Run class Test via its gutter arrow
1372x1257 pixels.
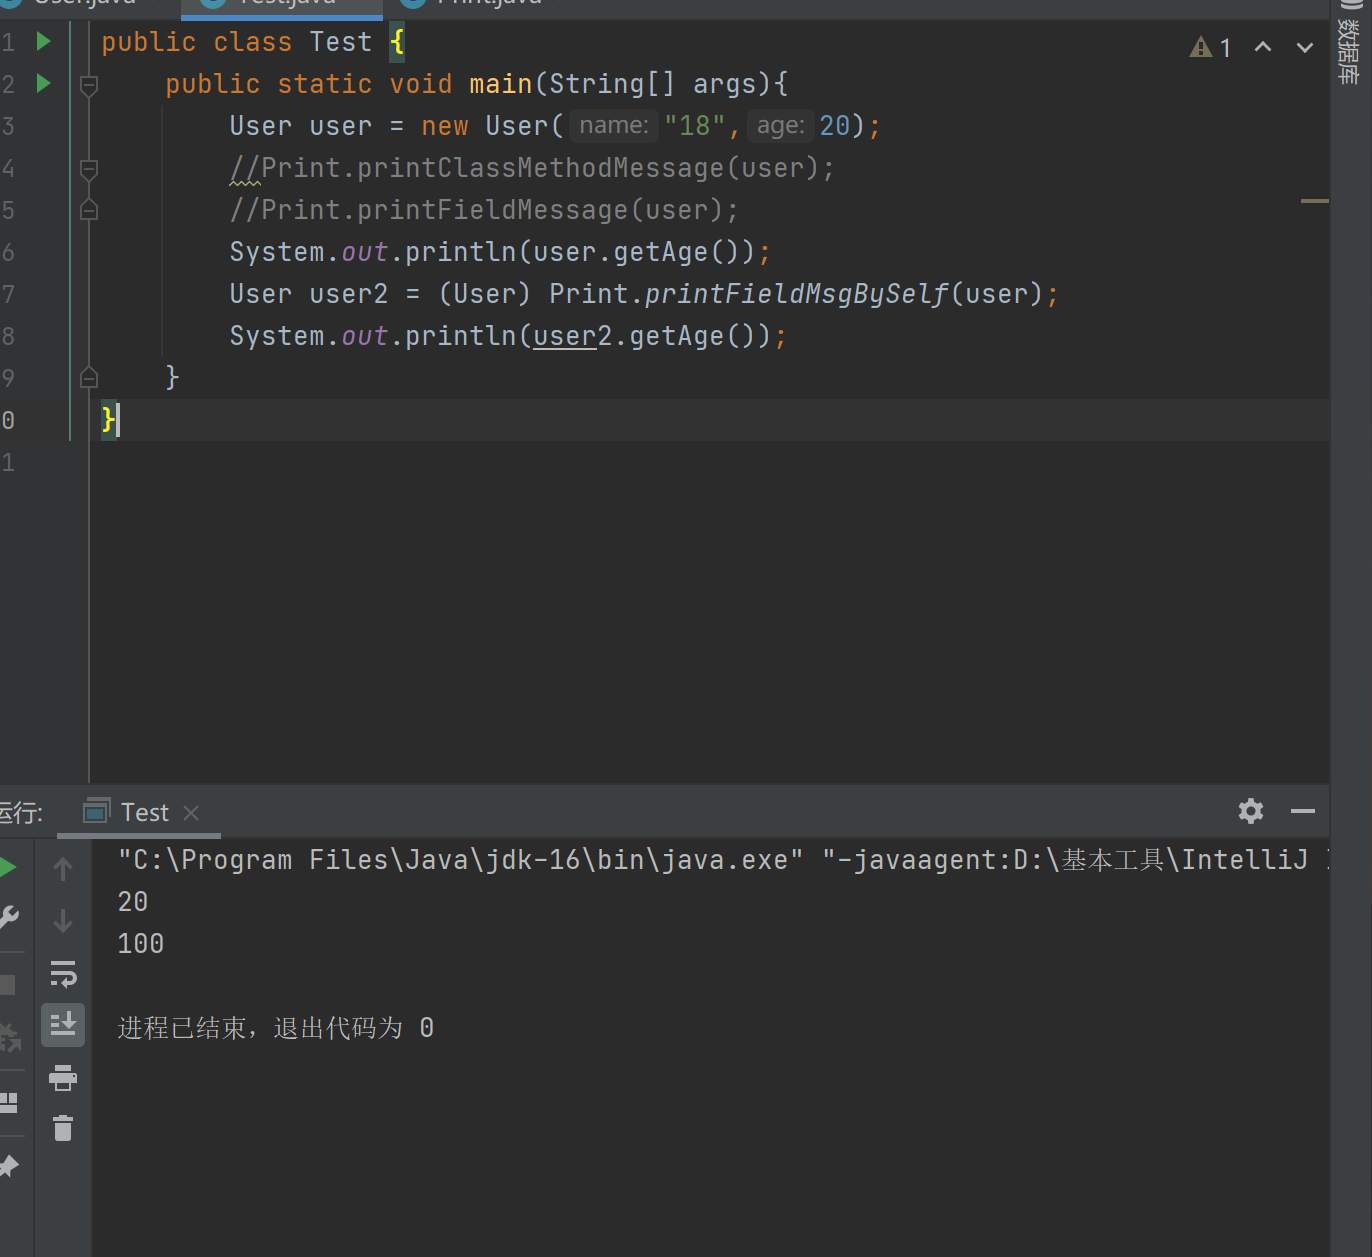(x=43, y=41)
